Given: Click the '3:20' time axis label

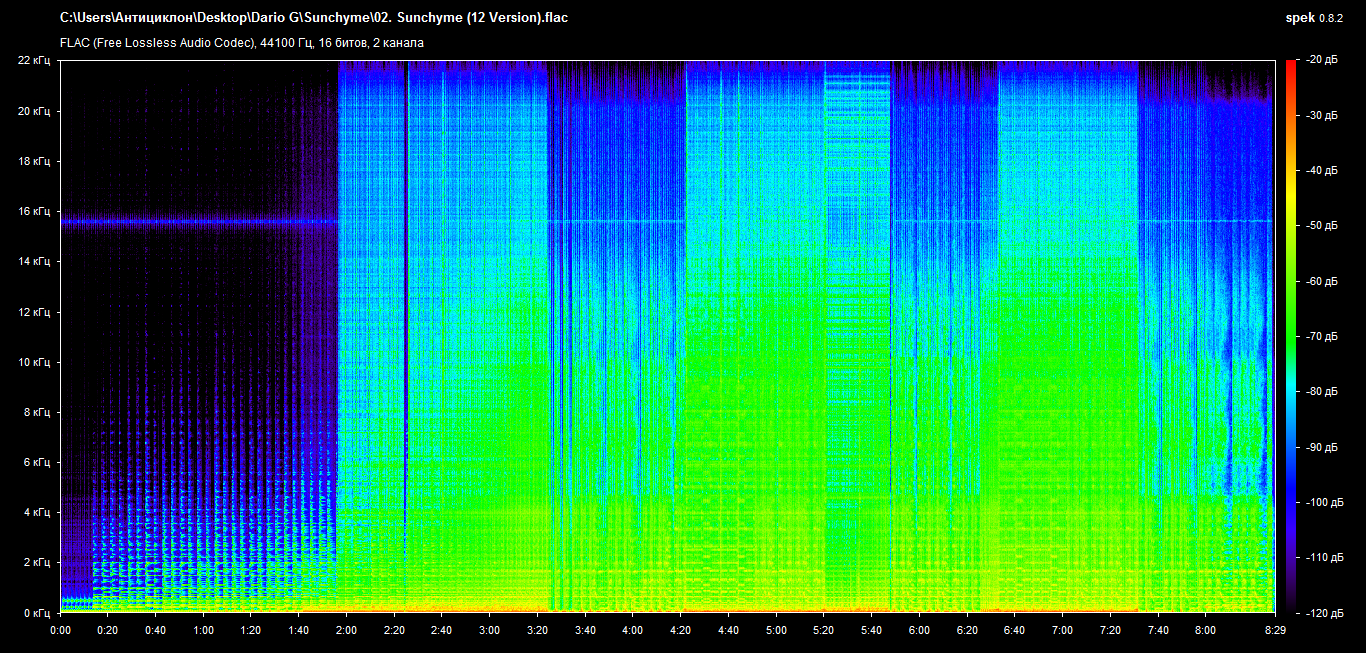Looking at the screenshot, I should tap(537, 631).
